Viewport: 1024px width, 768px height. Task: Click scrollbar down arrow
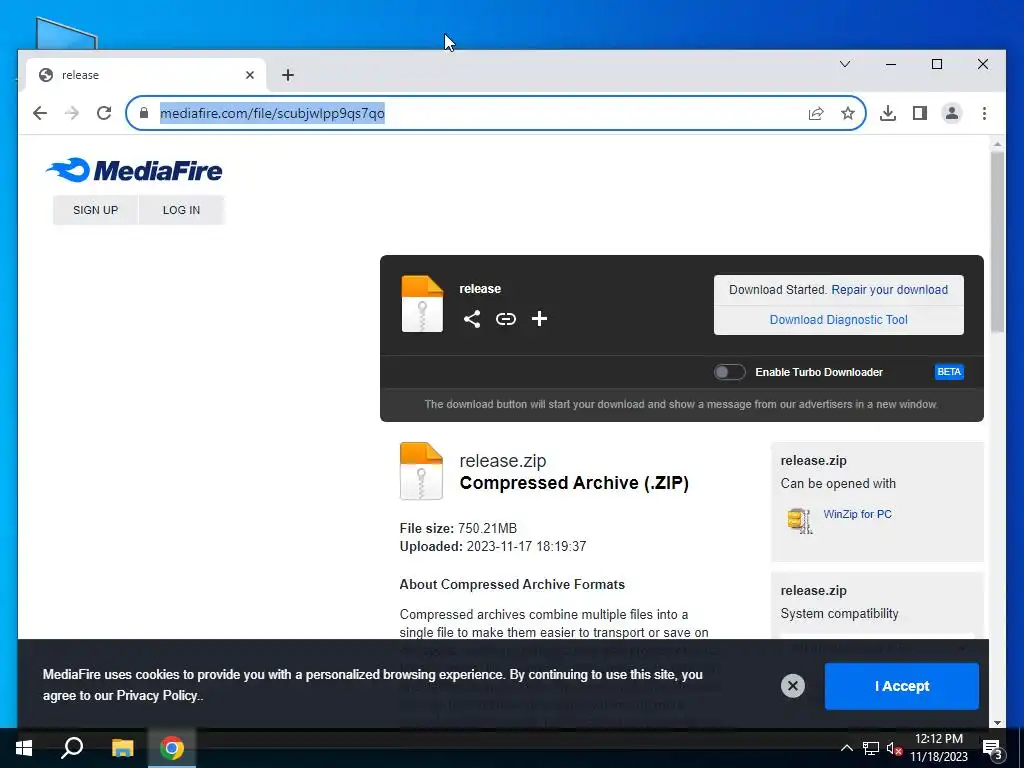pos(997,722)
